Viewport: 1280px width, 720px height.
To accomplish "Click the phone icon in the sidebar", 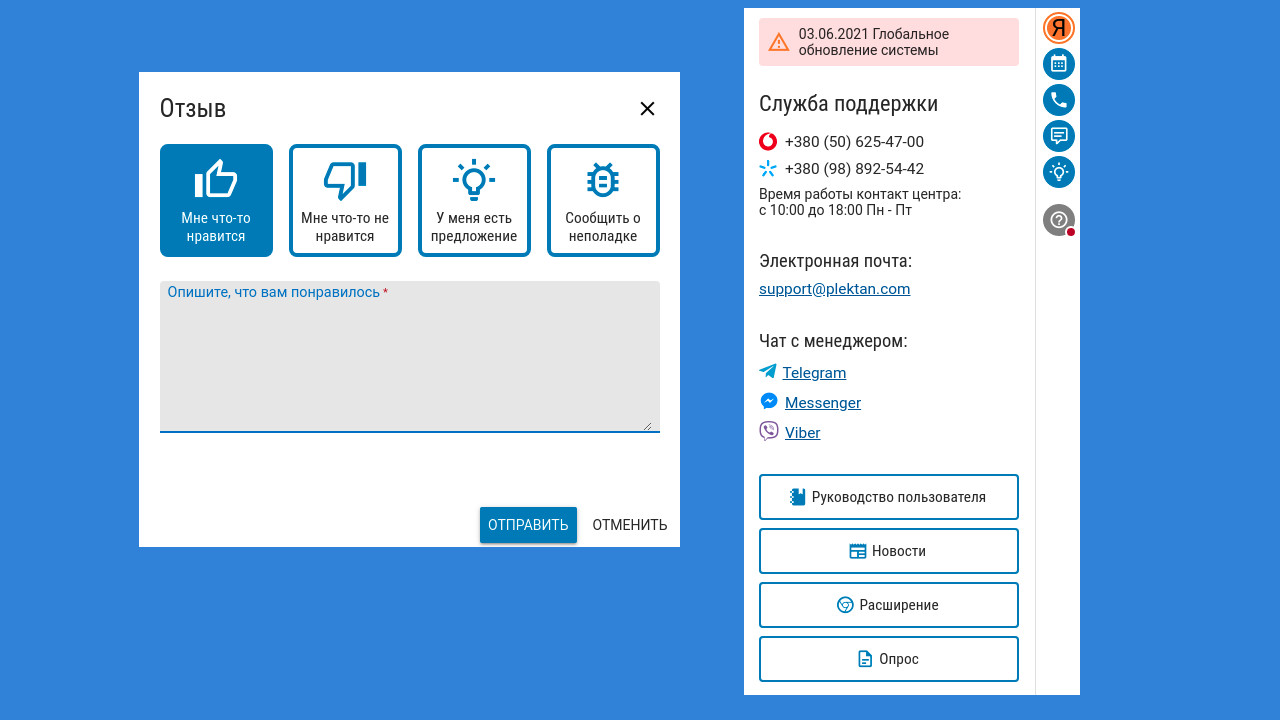I will point(1059,100).
